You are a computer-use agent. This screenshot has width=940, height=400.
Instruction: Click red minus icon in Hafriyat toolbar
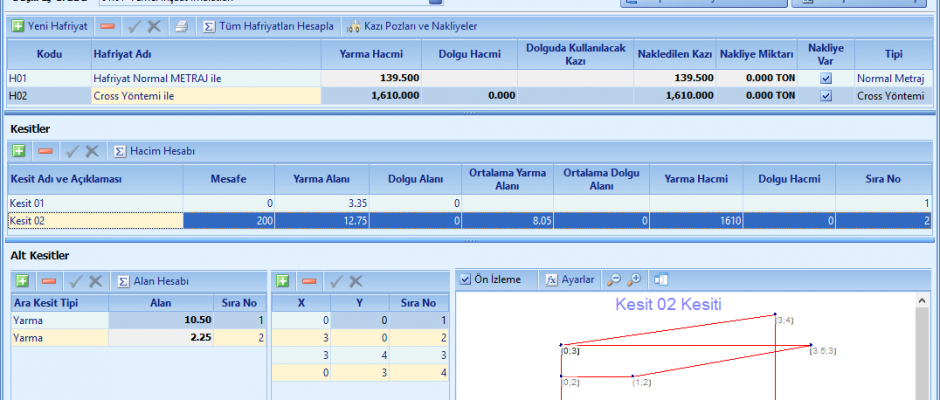point(107,26)
